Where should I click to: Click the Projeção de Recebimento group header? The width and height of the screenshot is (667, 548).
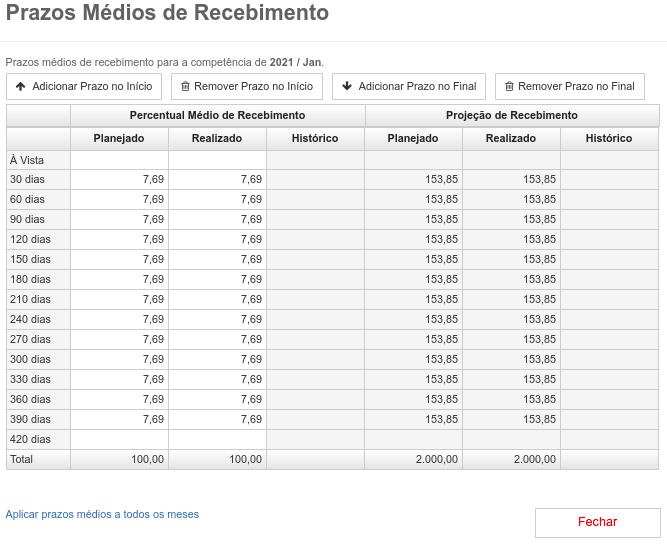point(512,115)
